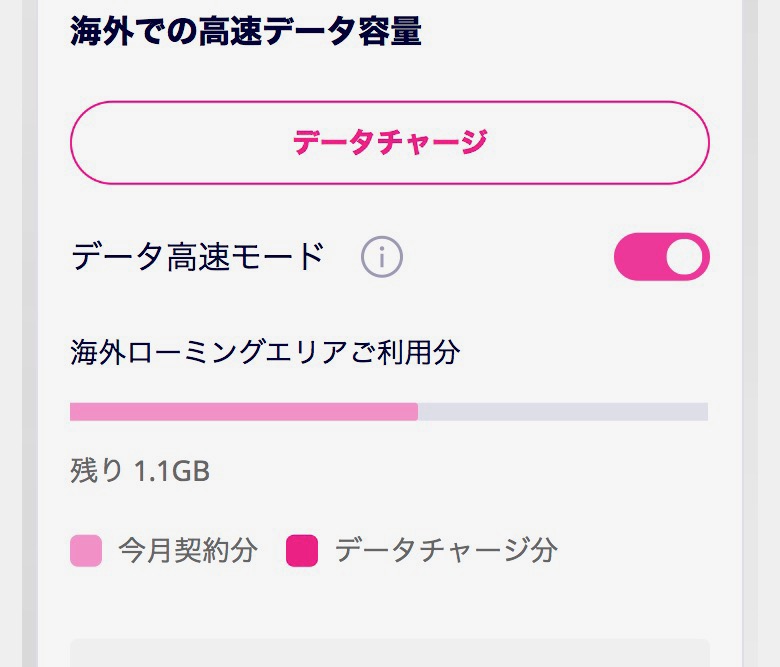This screenshot has width=780, height=667.
Task: Click the white knob of the pink switch
Action: point(685,257)
